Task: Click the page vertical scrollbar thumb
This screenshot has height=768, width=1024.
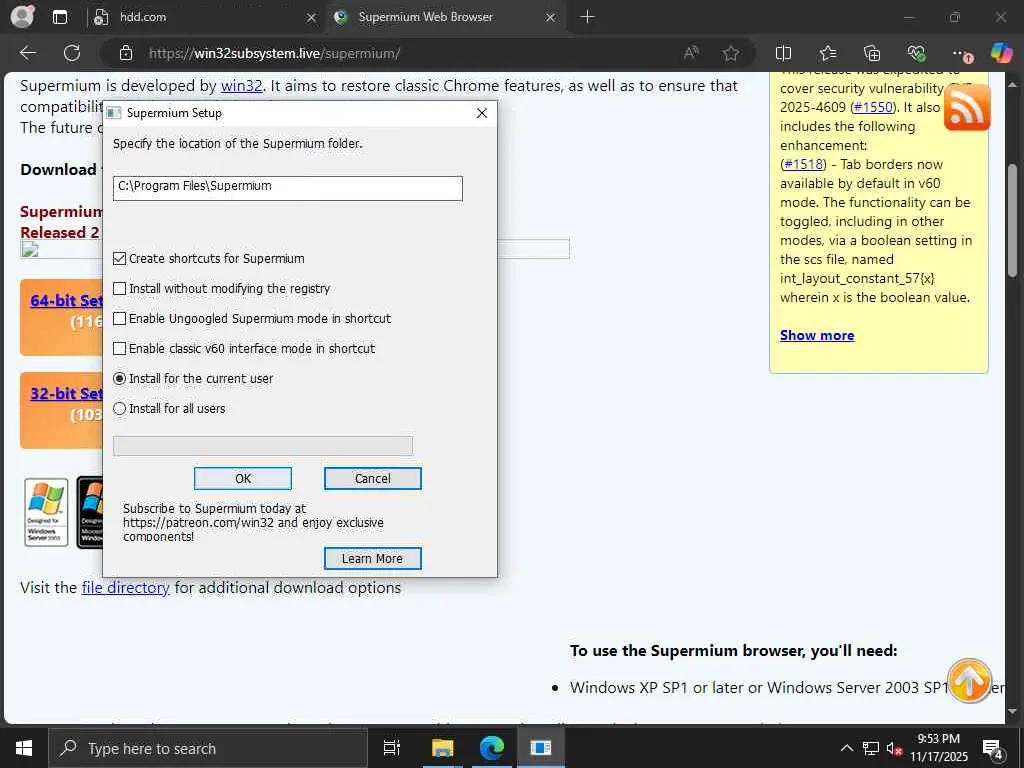Action: point(1013,221)
